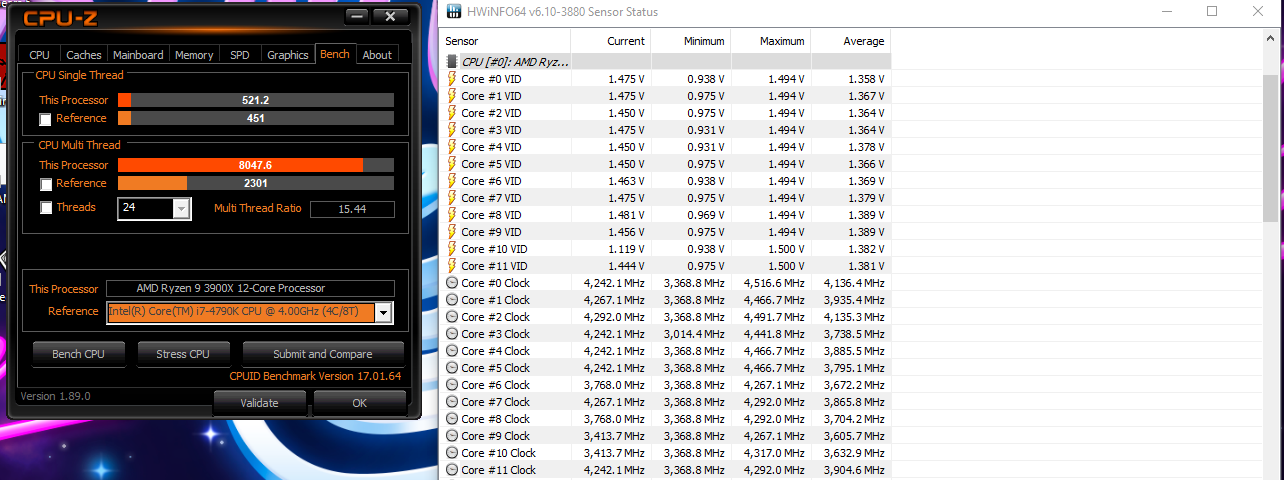
Task: Click the lightning icon beside Core #5 VID
Action: click(452, 164)
